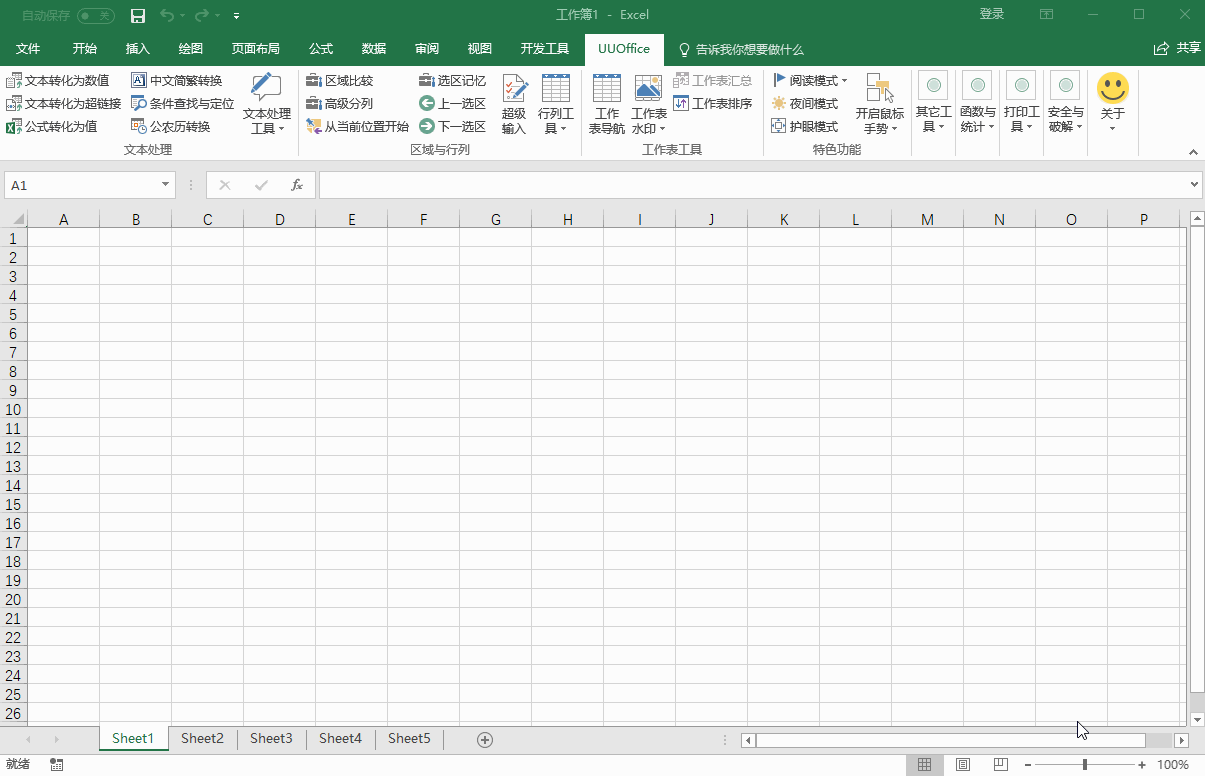The width and height of the screenshot is (1205, 776).
Task: Open 区域比较 tool
Action: (340, 80)
